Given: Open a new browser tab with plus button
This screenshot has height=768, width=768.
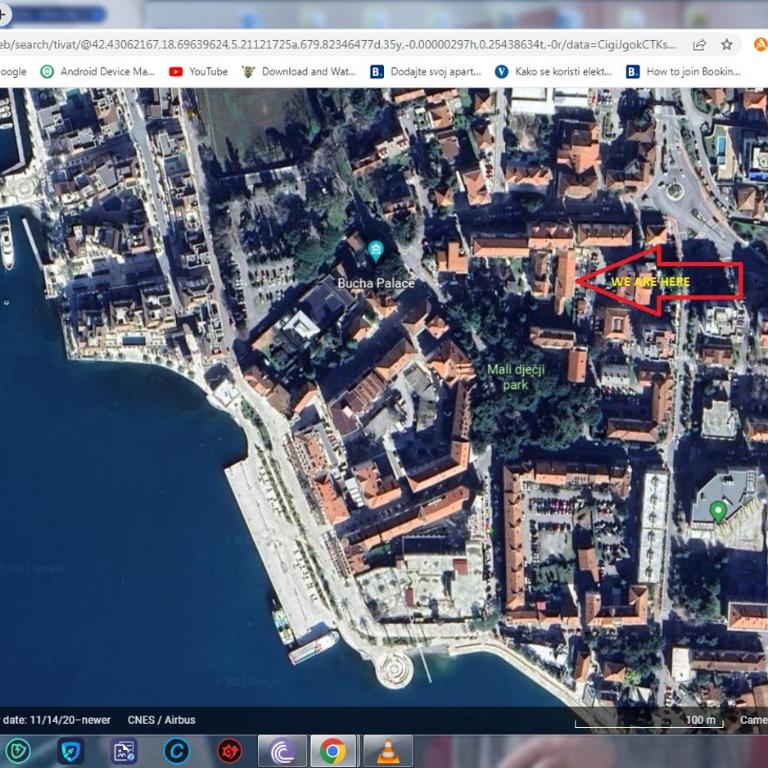Looking at the screenshot, I should (2, 15).
